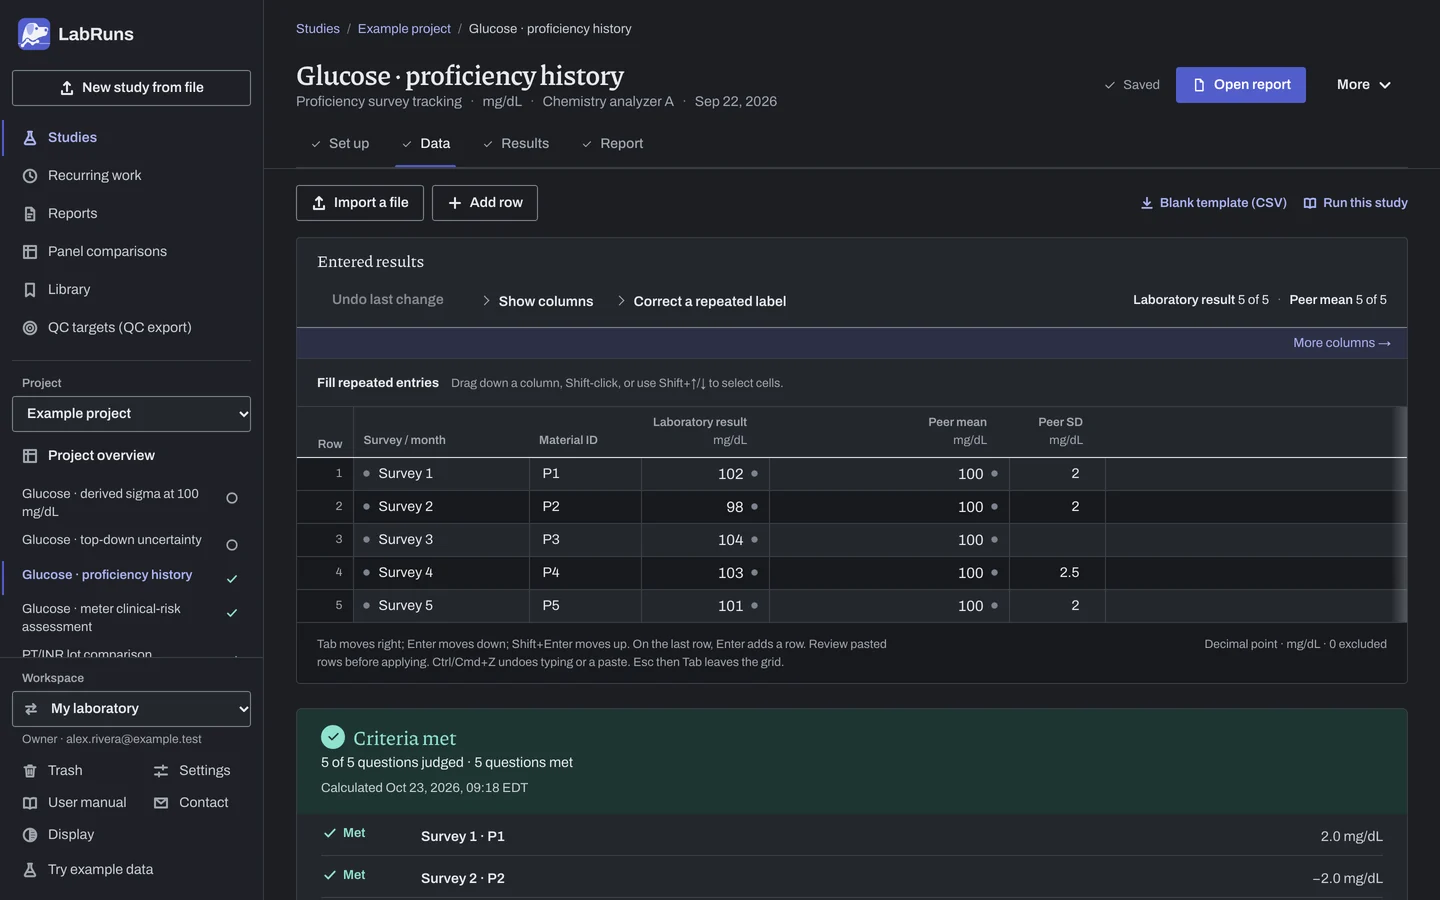Click Undo last change

click(x=388, y=300)
